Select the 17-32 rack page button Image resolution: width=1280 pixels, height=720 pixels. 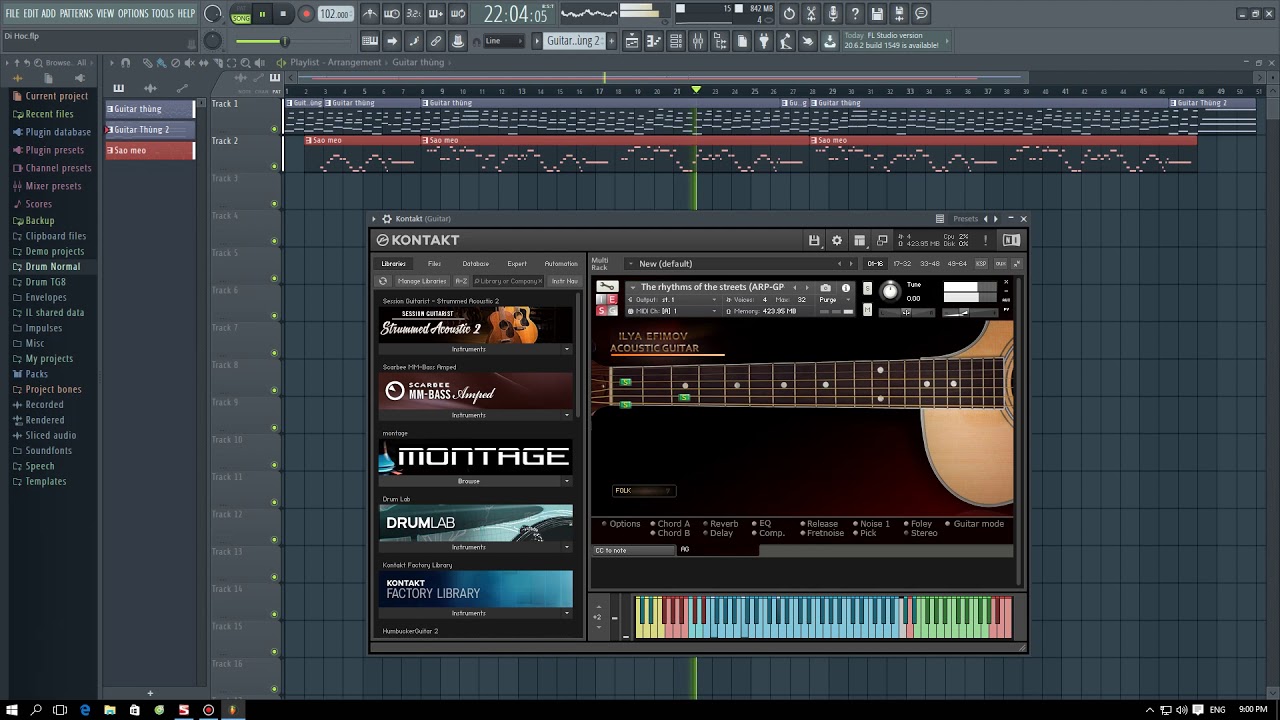tap(902, 264)
